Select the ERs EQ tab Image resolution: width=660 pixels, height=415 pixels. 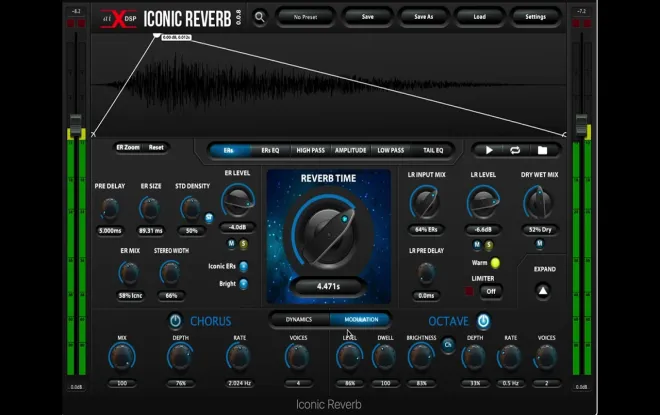[x=270, y=150]
